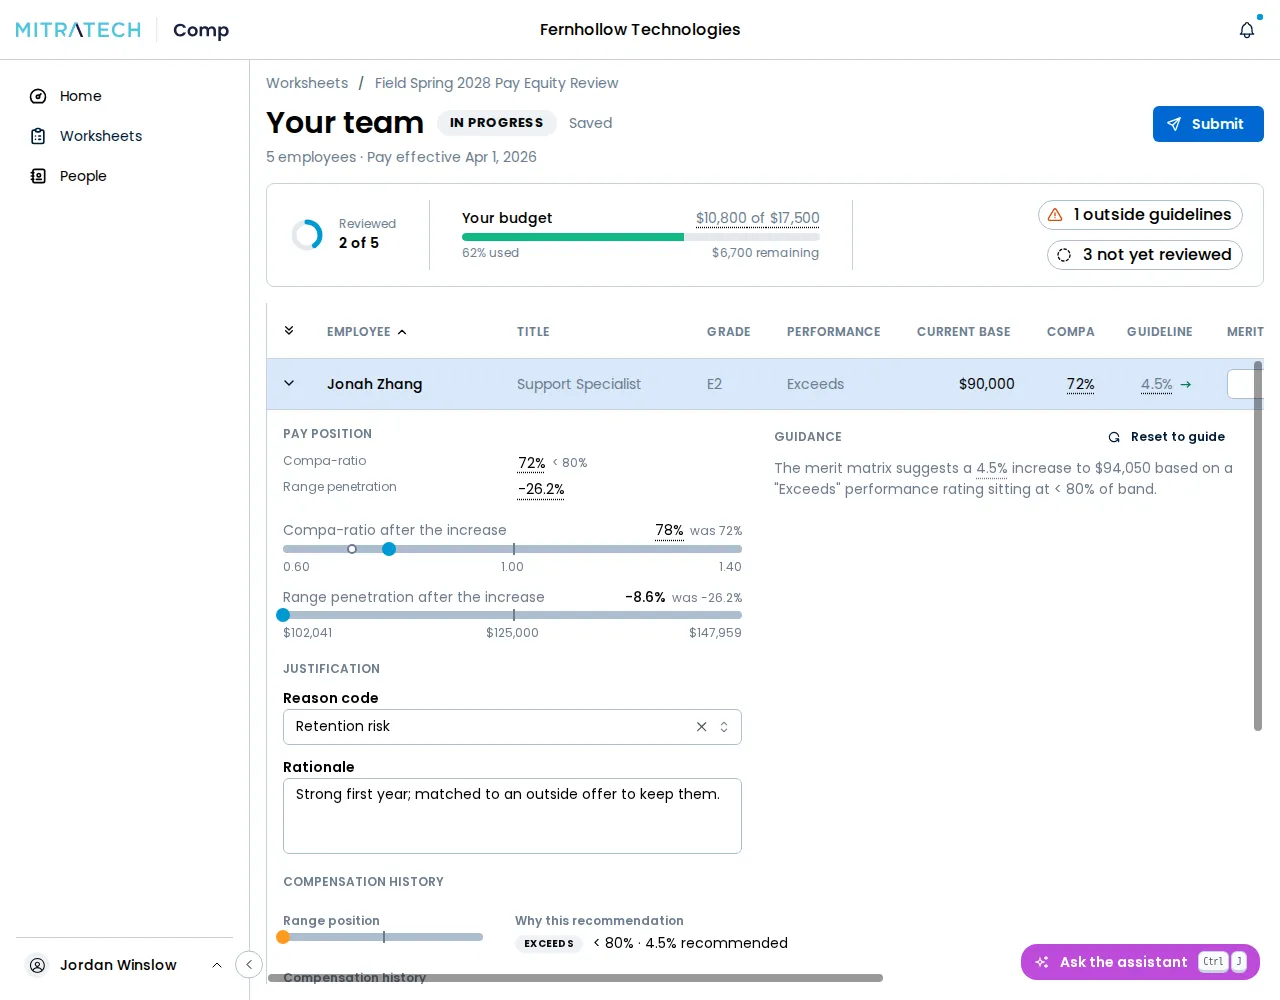
Task: Click the Field Spring 2028 Pay Equity Review breadcrumb
Action: (x=496, y=83)
